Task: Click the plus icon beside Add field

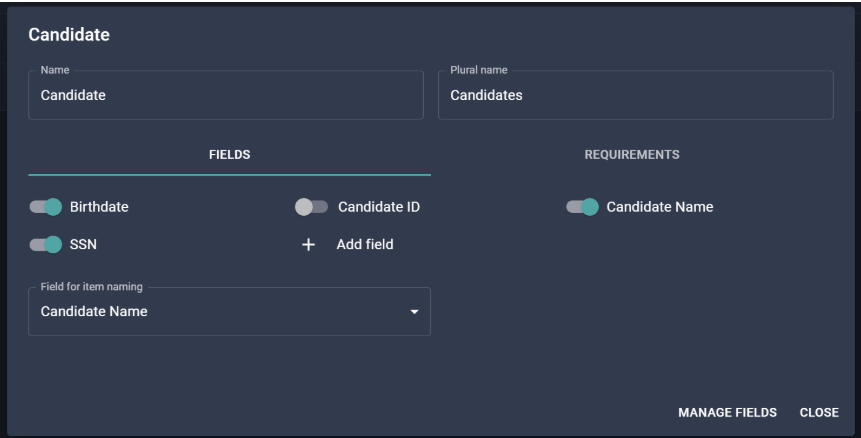Action: point(309,245)
